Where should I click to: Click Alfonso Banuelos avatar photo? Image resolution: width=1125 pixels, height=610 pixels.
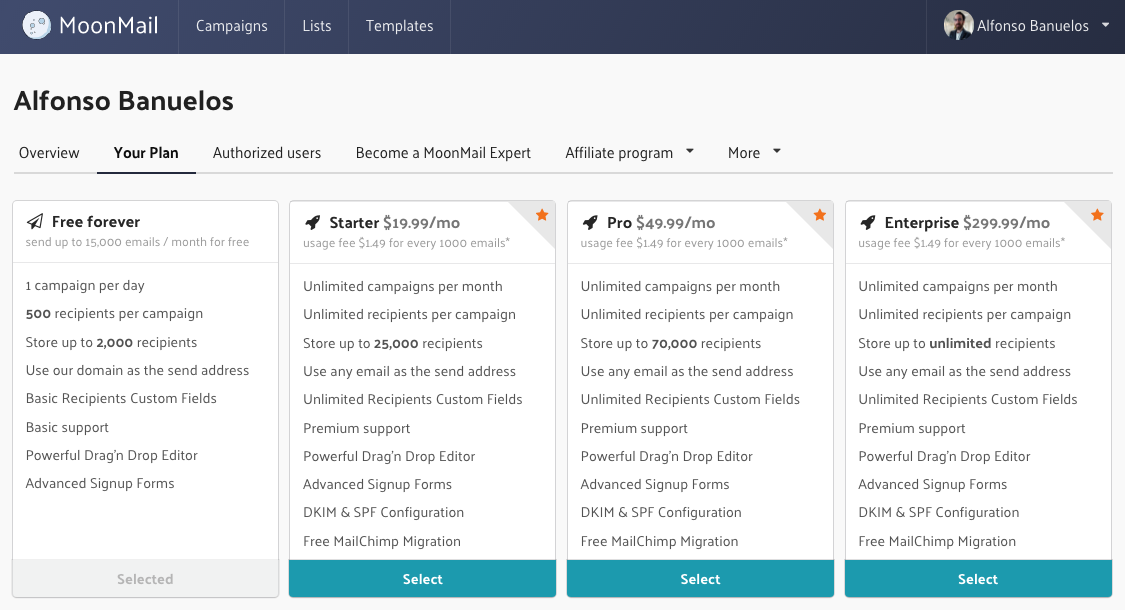click(958, 25)
